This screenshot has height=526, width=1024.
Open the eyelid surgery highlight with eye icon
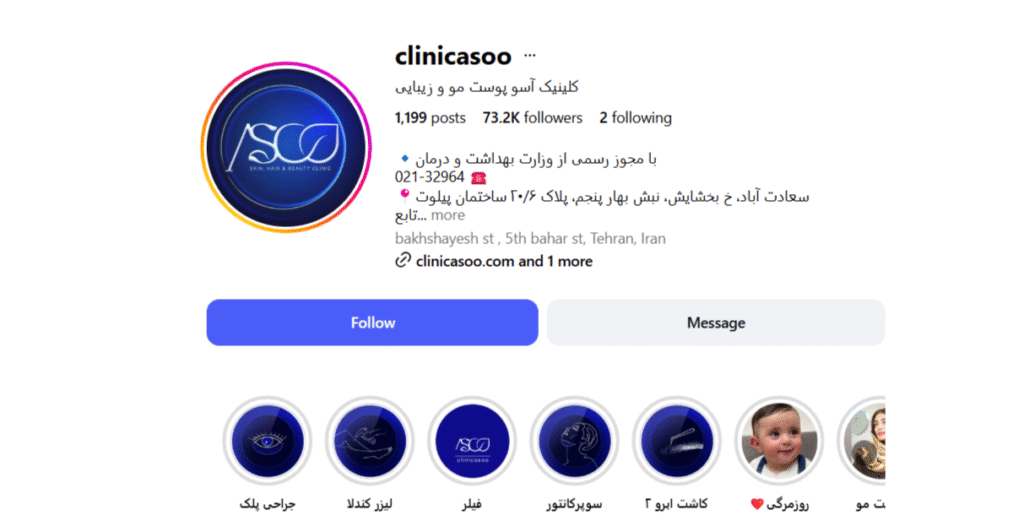(x=267, y=440)
